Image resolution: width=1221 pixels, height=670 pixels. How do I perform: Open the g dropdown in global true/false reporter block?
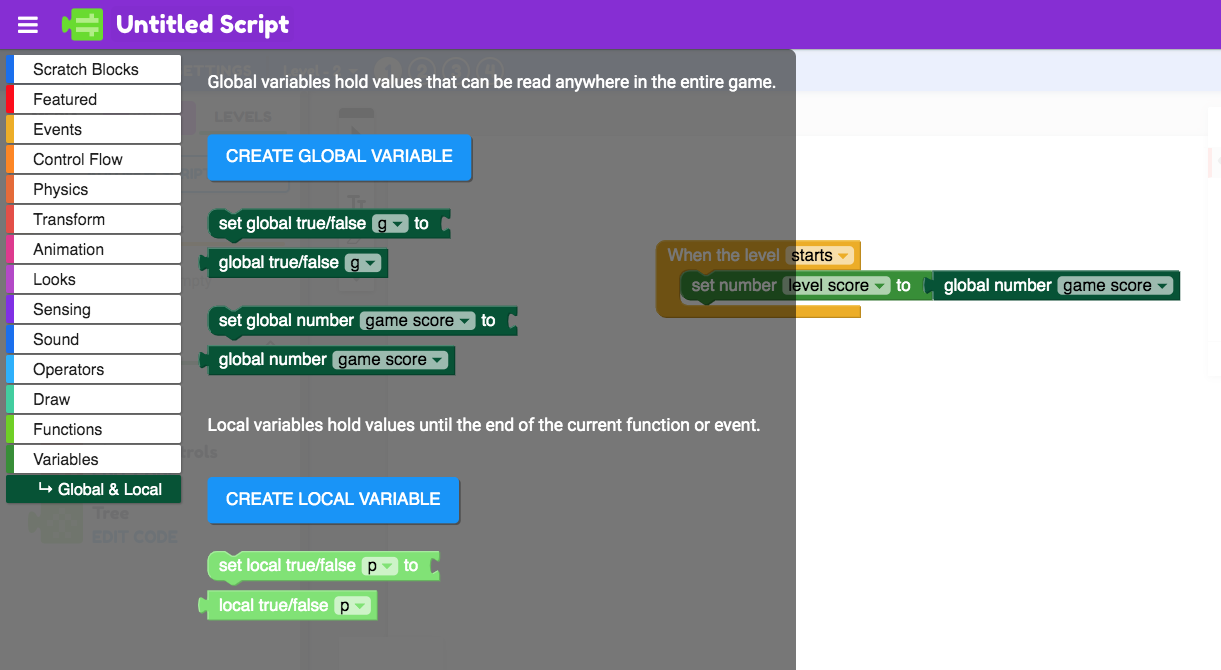point(363,263)
